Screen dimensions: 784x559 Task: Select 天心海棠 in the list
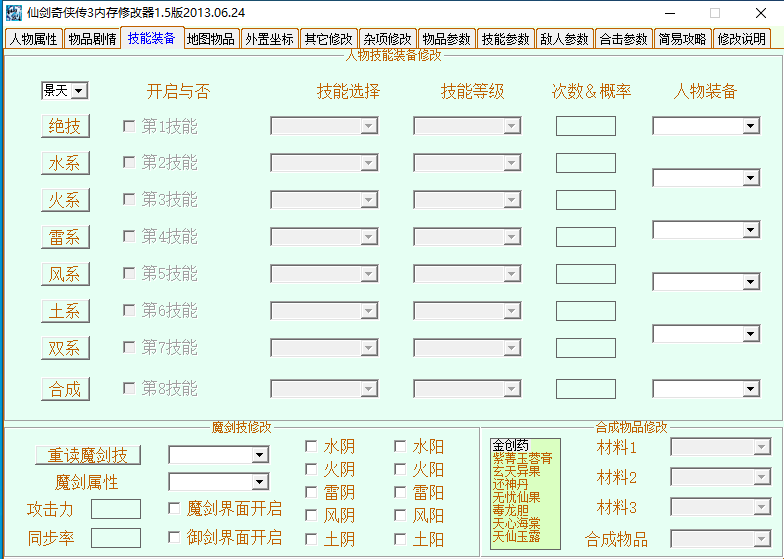tap(516, 524)
